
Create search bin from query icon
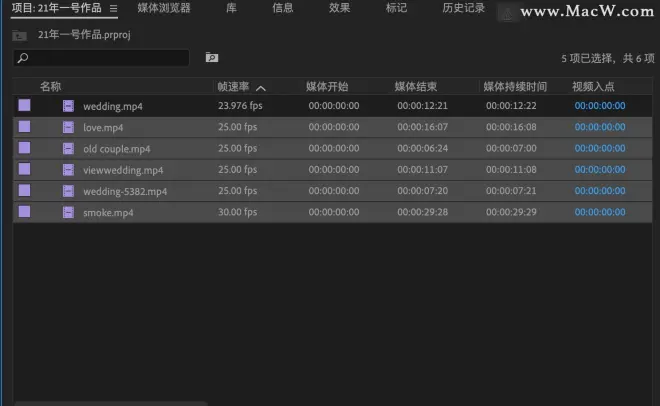pos(212,57)
